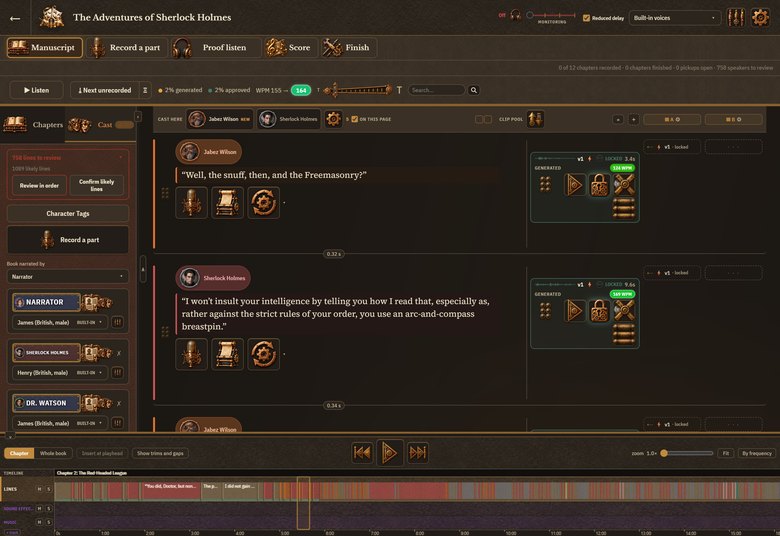The width and height of the screenshot is (780, 536).
Task: Switch to the Chapters sidebar tab
Action: coord(33,124)
